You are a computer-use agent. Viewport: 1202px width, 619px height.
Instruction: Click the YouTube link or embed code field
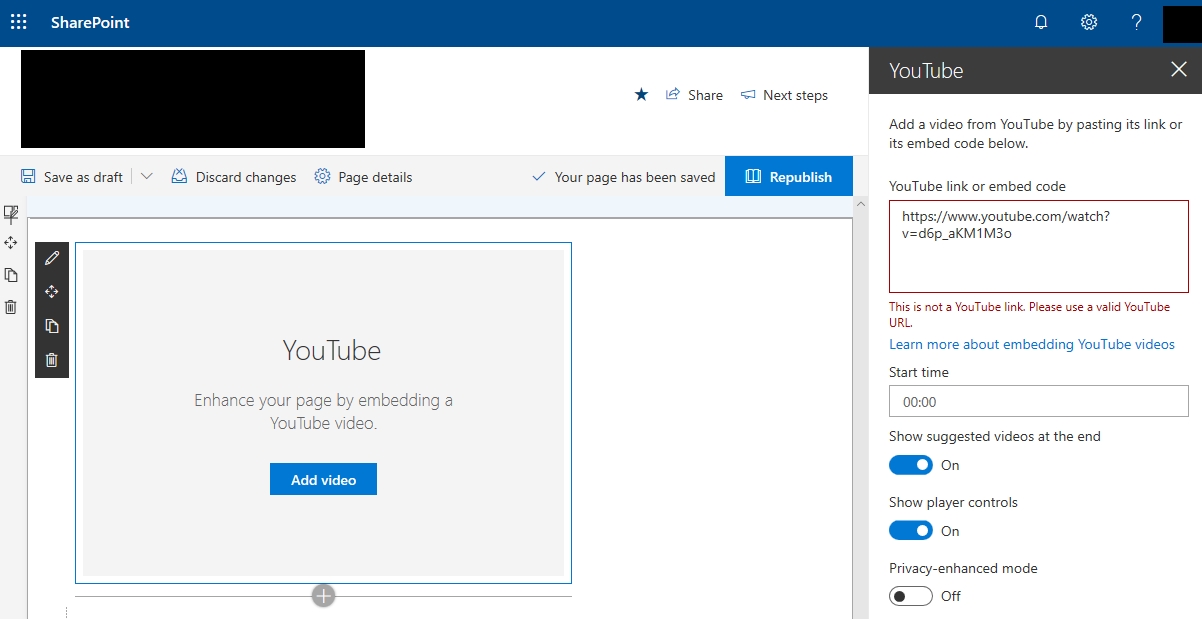(x=1039, y=246)
